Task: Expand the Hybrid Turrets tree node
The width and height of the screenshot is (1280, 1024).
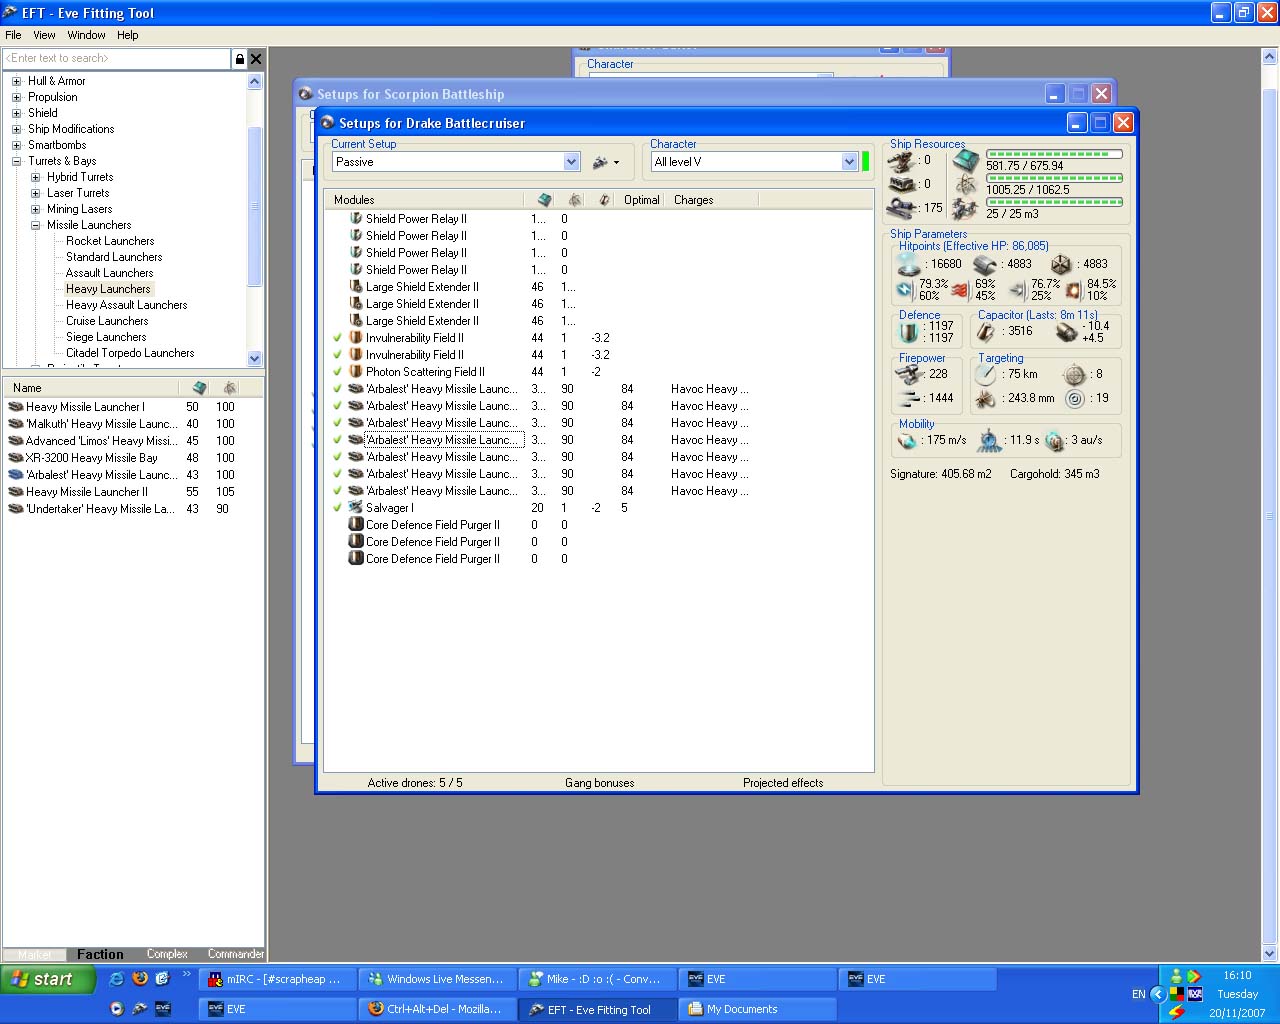Action: click(35, 178)
